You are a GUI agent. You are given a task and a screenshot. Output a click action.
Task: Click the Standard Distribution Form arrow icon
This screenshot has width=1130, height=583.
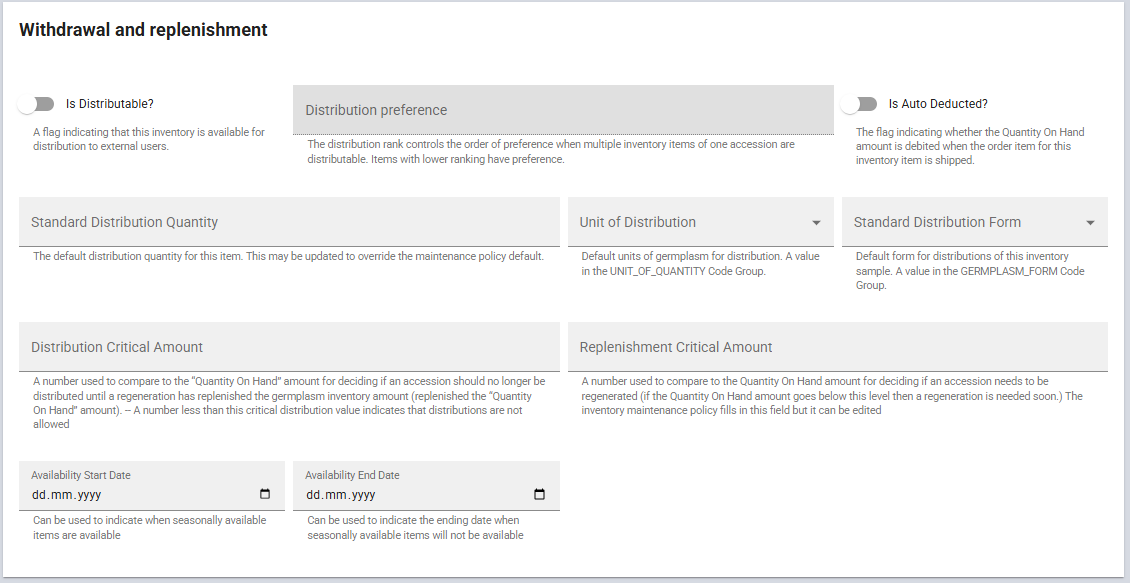[1090, 223]
